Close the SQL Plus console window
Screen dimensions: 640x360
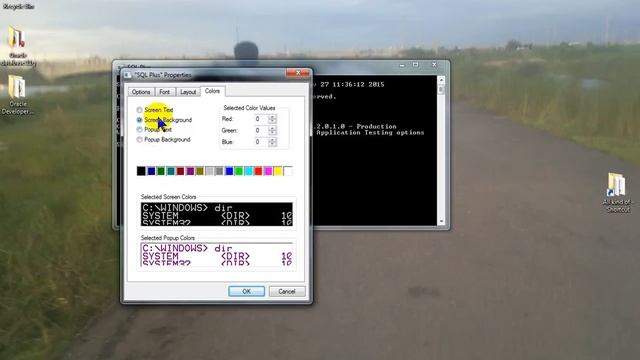pos(434,65)
